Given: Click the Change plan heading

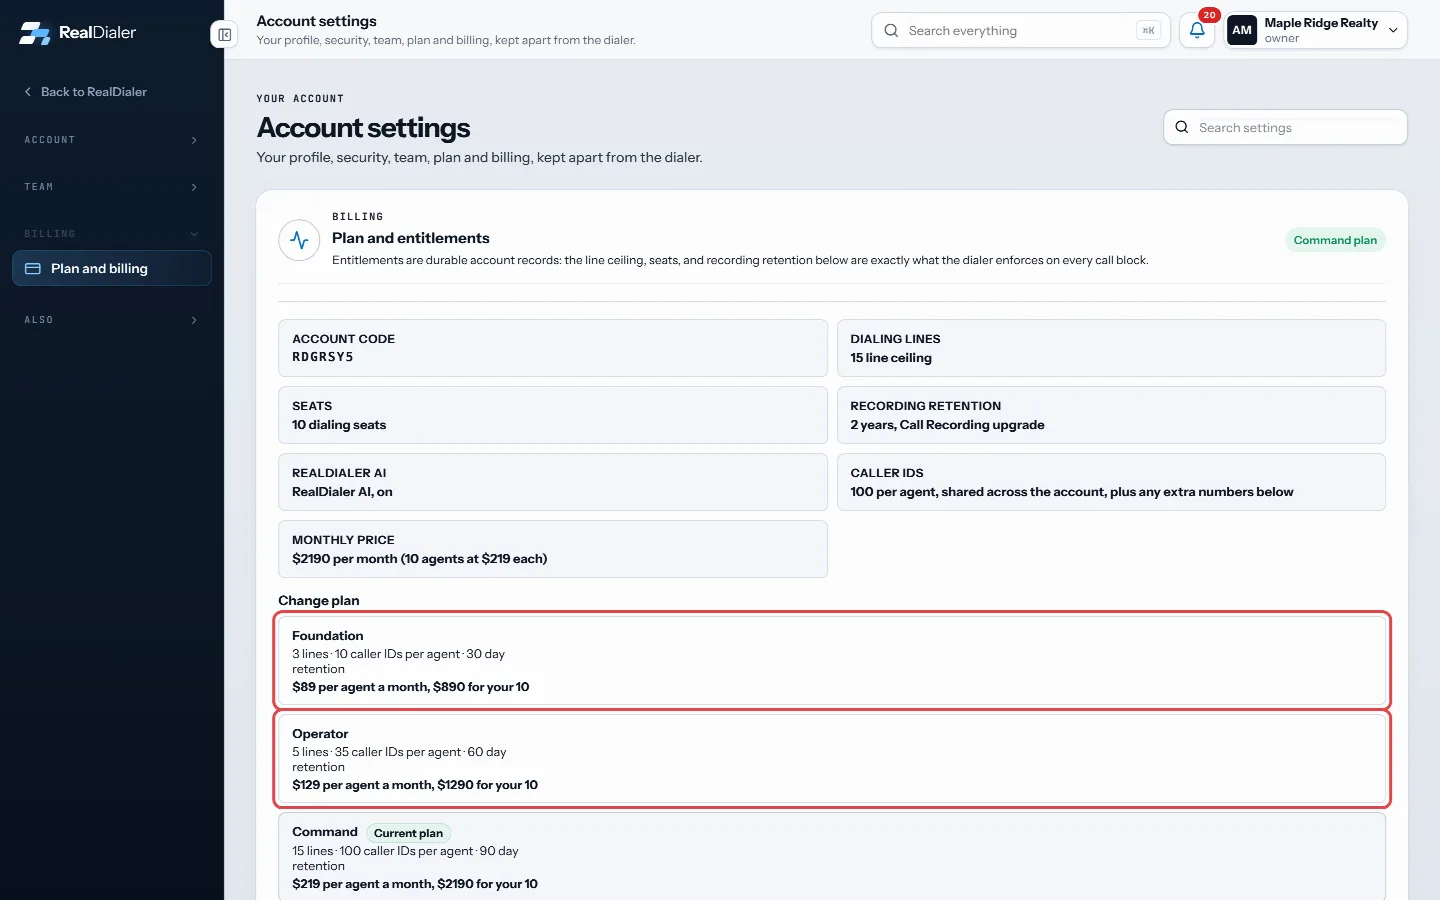Looking at the screenshot, I should (x=319, y=600).
